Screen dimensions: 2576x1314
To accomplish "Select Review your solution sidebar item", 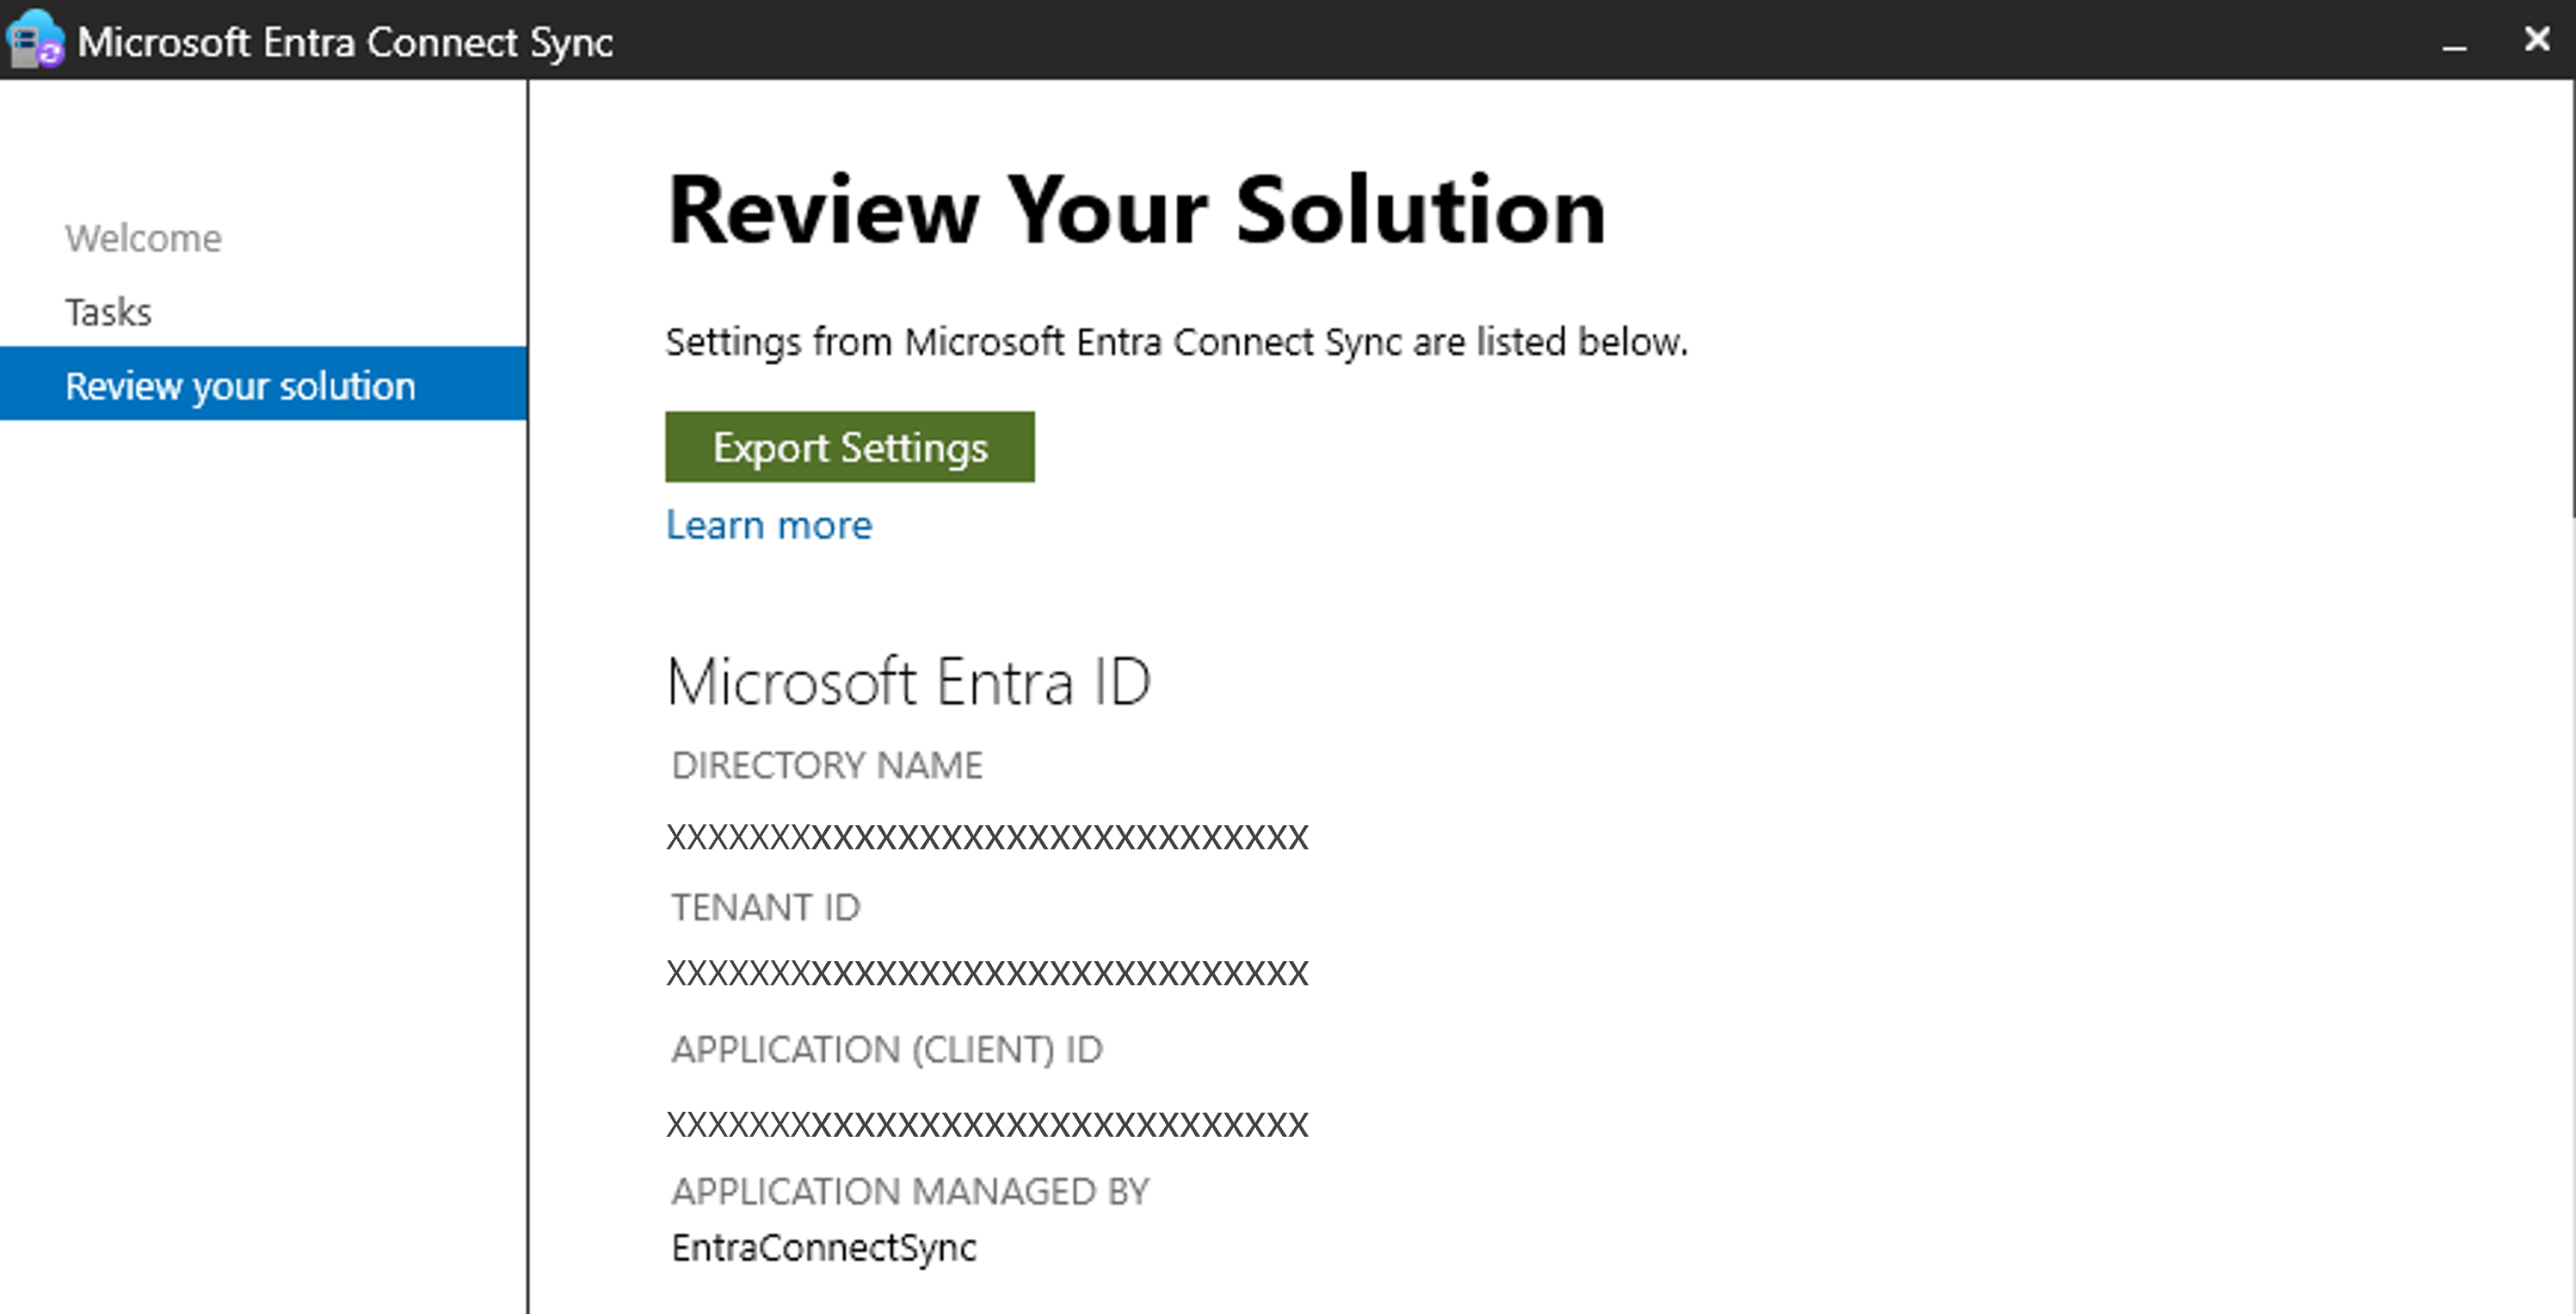I will (240, 386).
